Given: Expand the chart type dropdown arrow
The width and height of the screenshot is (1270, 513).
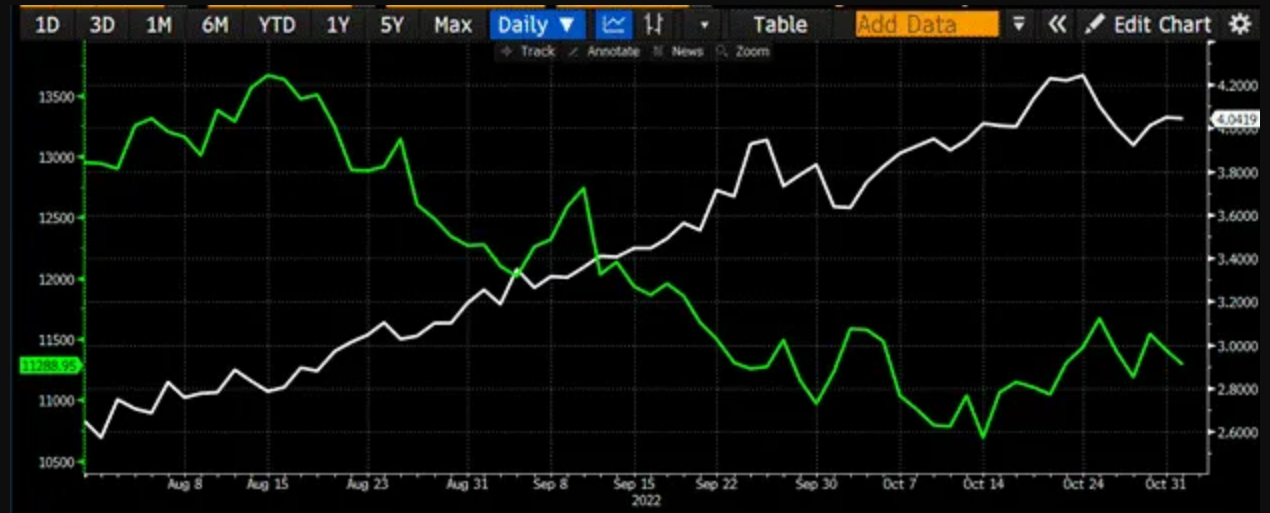Looking at the screenshot, I should pyautogui.click(x=704, y=24).
